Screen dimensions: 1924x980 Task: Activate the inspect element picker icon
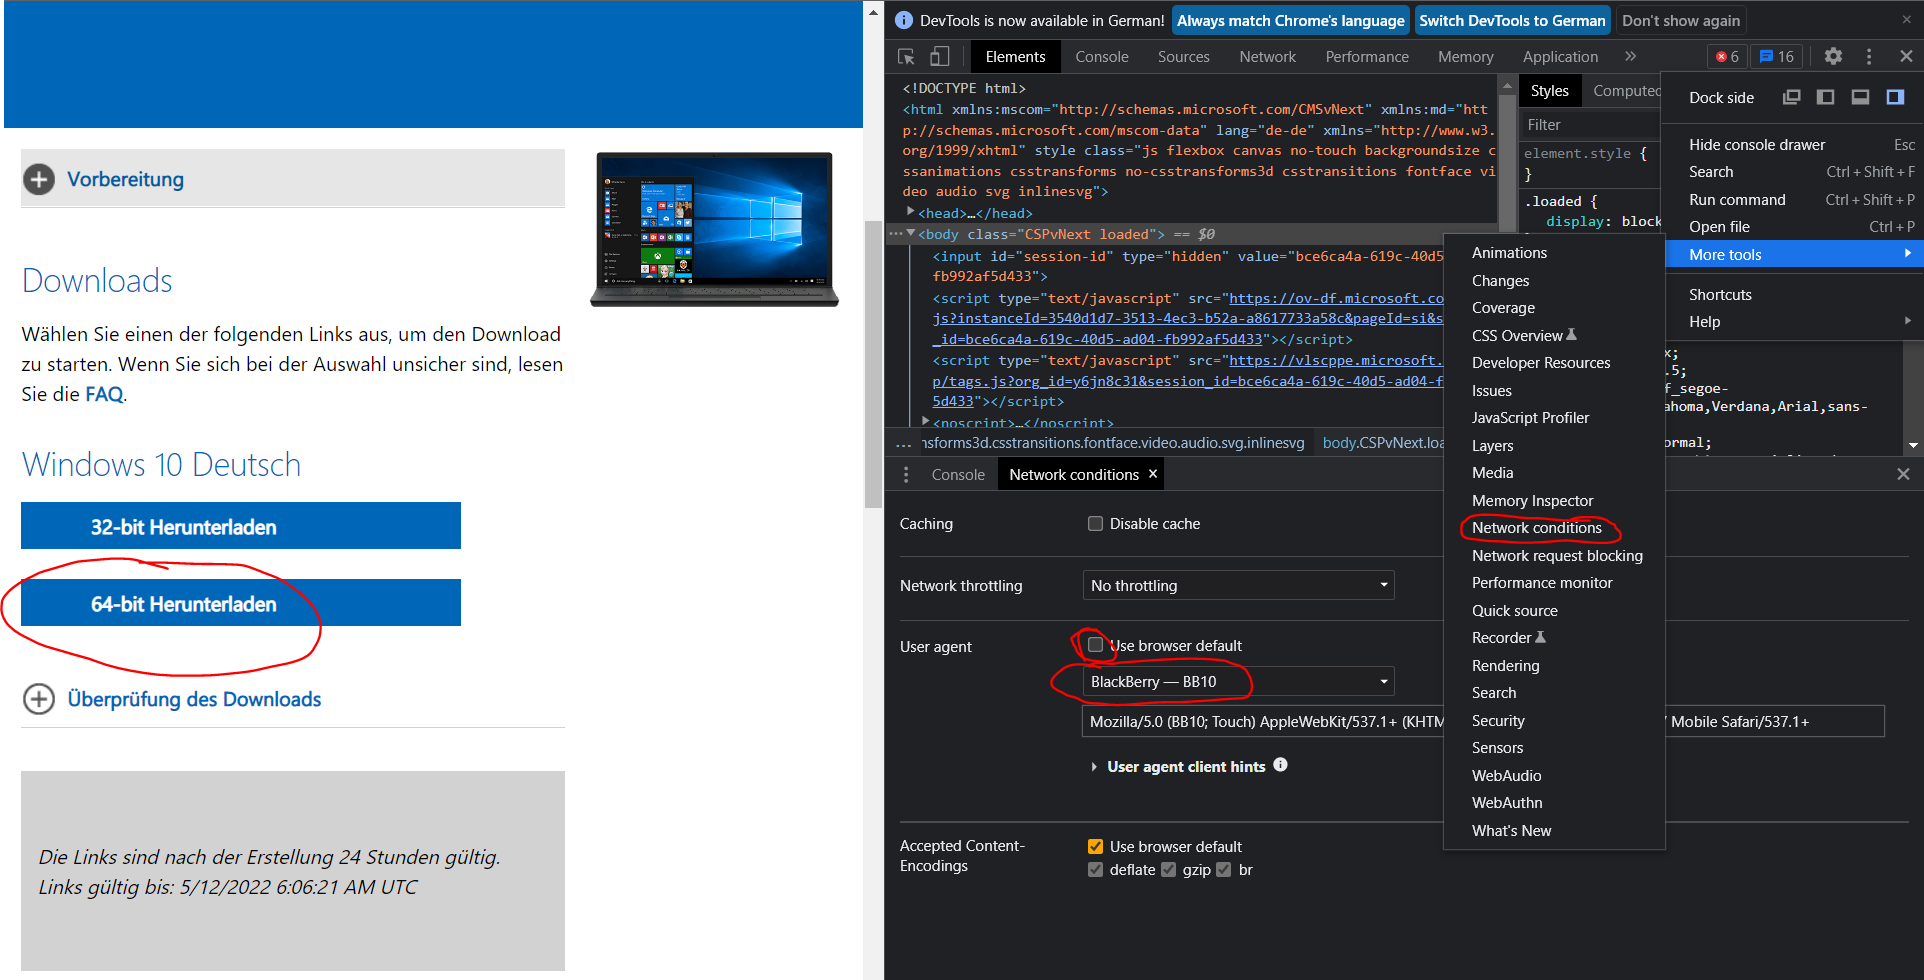906,57
